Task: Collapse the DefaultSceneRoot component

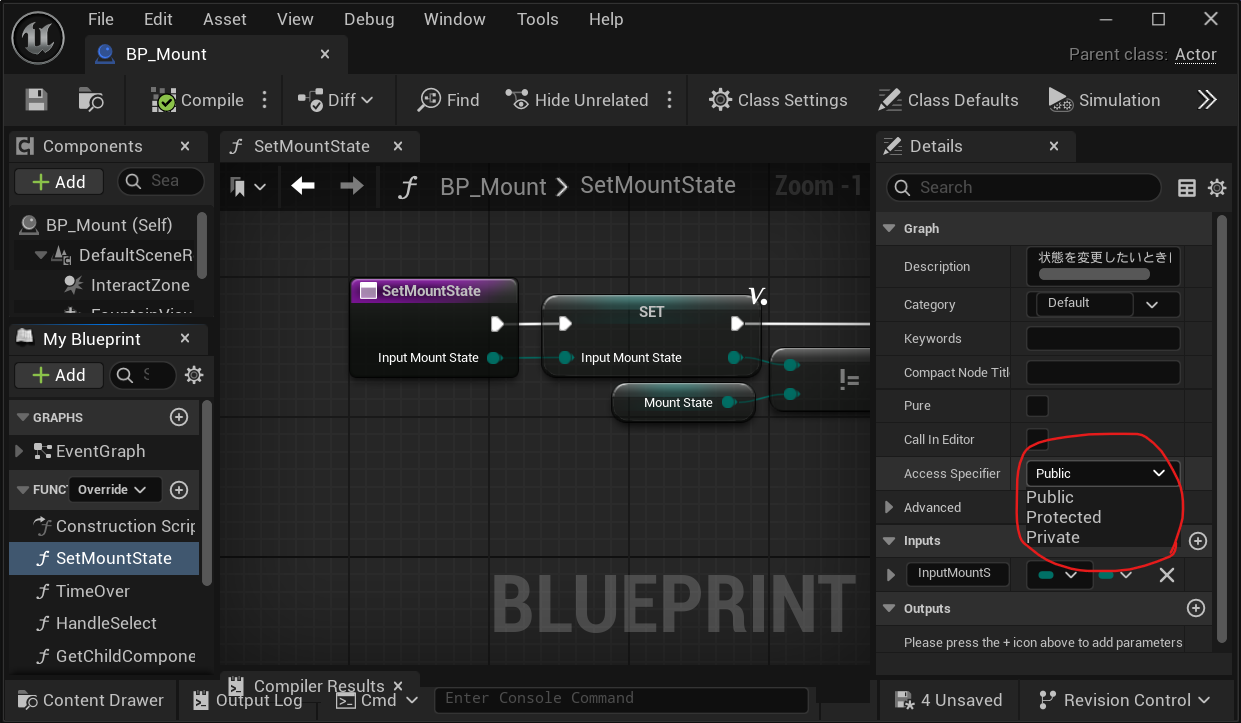Action: [41, 255]
